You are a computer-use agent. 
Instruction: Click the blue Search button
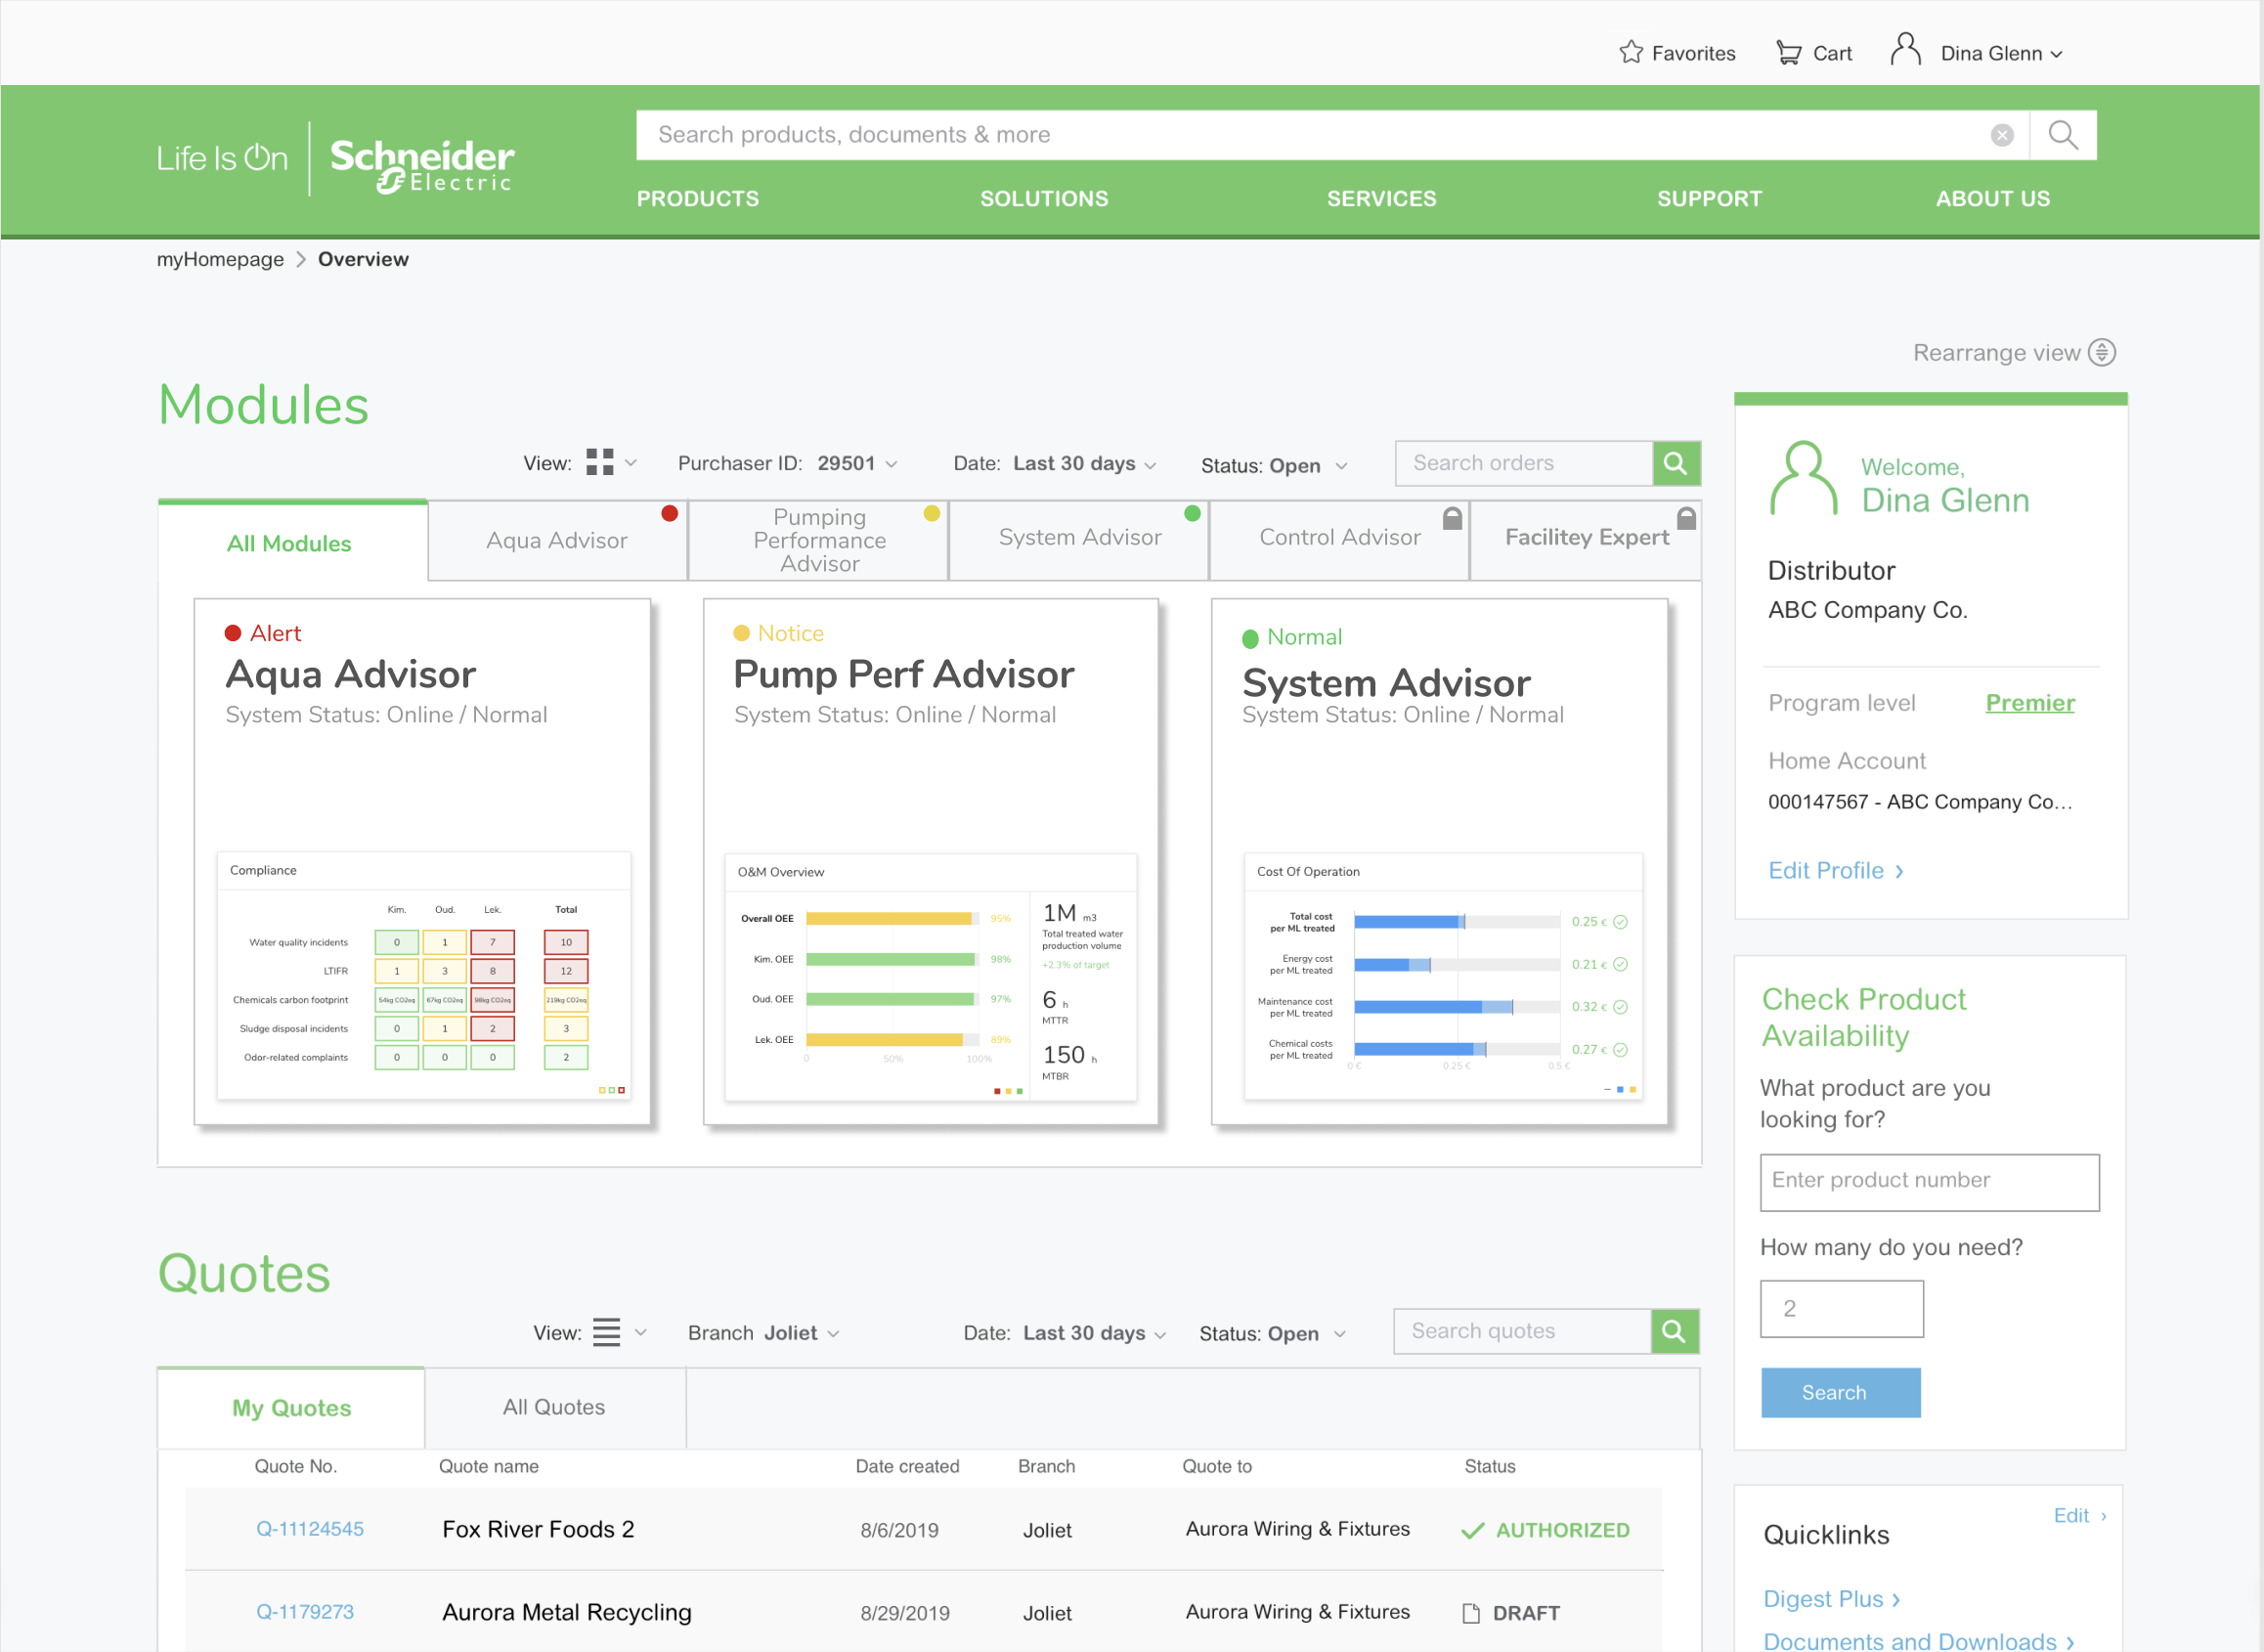coord(1840,1393)
